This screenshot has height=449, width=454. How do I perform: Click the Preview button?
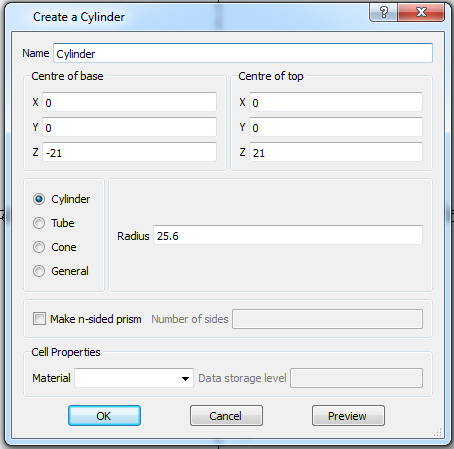tap(348, 416)
